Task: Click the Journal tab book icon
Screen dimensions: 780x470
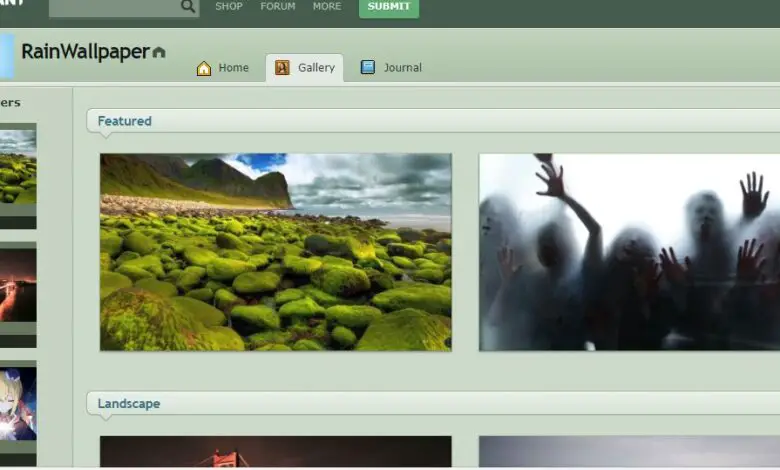Action: 368,67
